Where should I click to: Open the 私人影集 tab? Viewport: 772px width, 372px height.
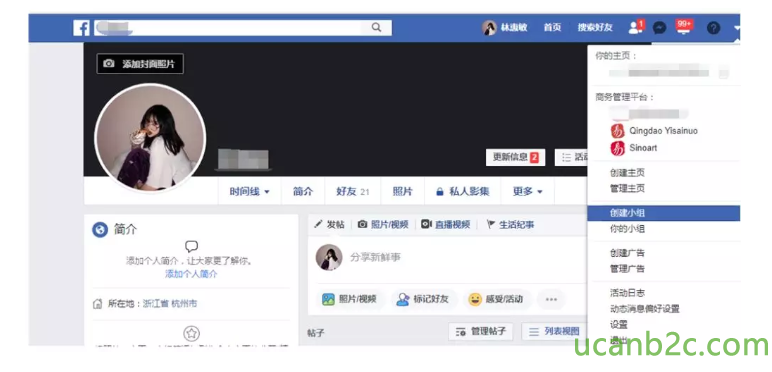[463, 191]
